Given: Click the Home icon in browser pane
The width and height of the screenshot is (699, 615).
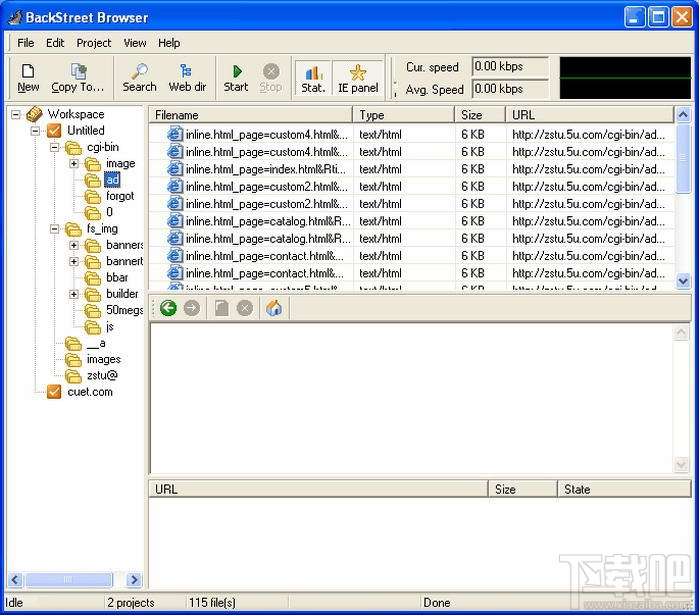Looking at the screenshot, I should (273, 308).
